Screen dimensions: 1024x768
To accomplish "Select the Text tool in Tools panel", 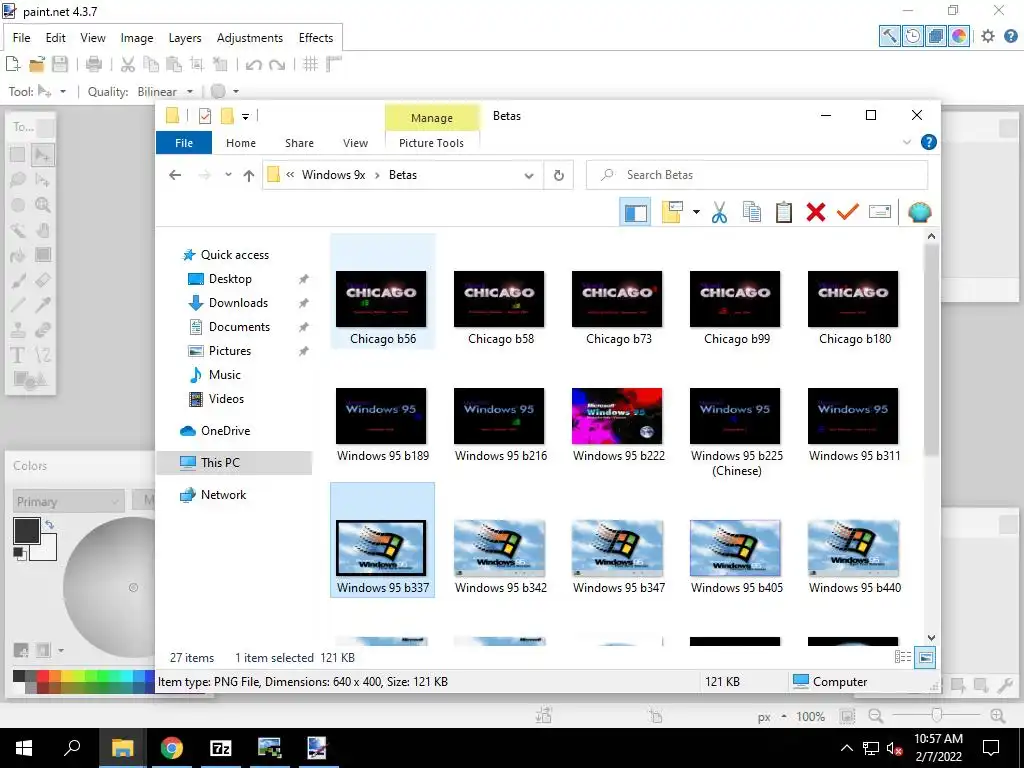I will 18,355.
